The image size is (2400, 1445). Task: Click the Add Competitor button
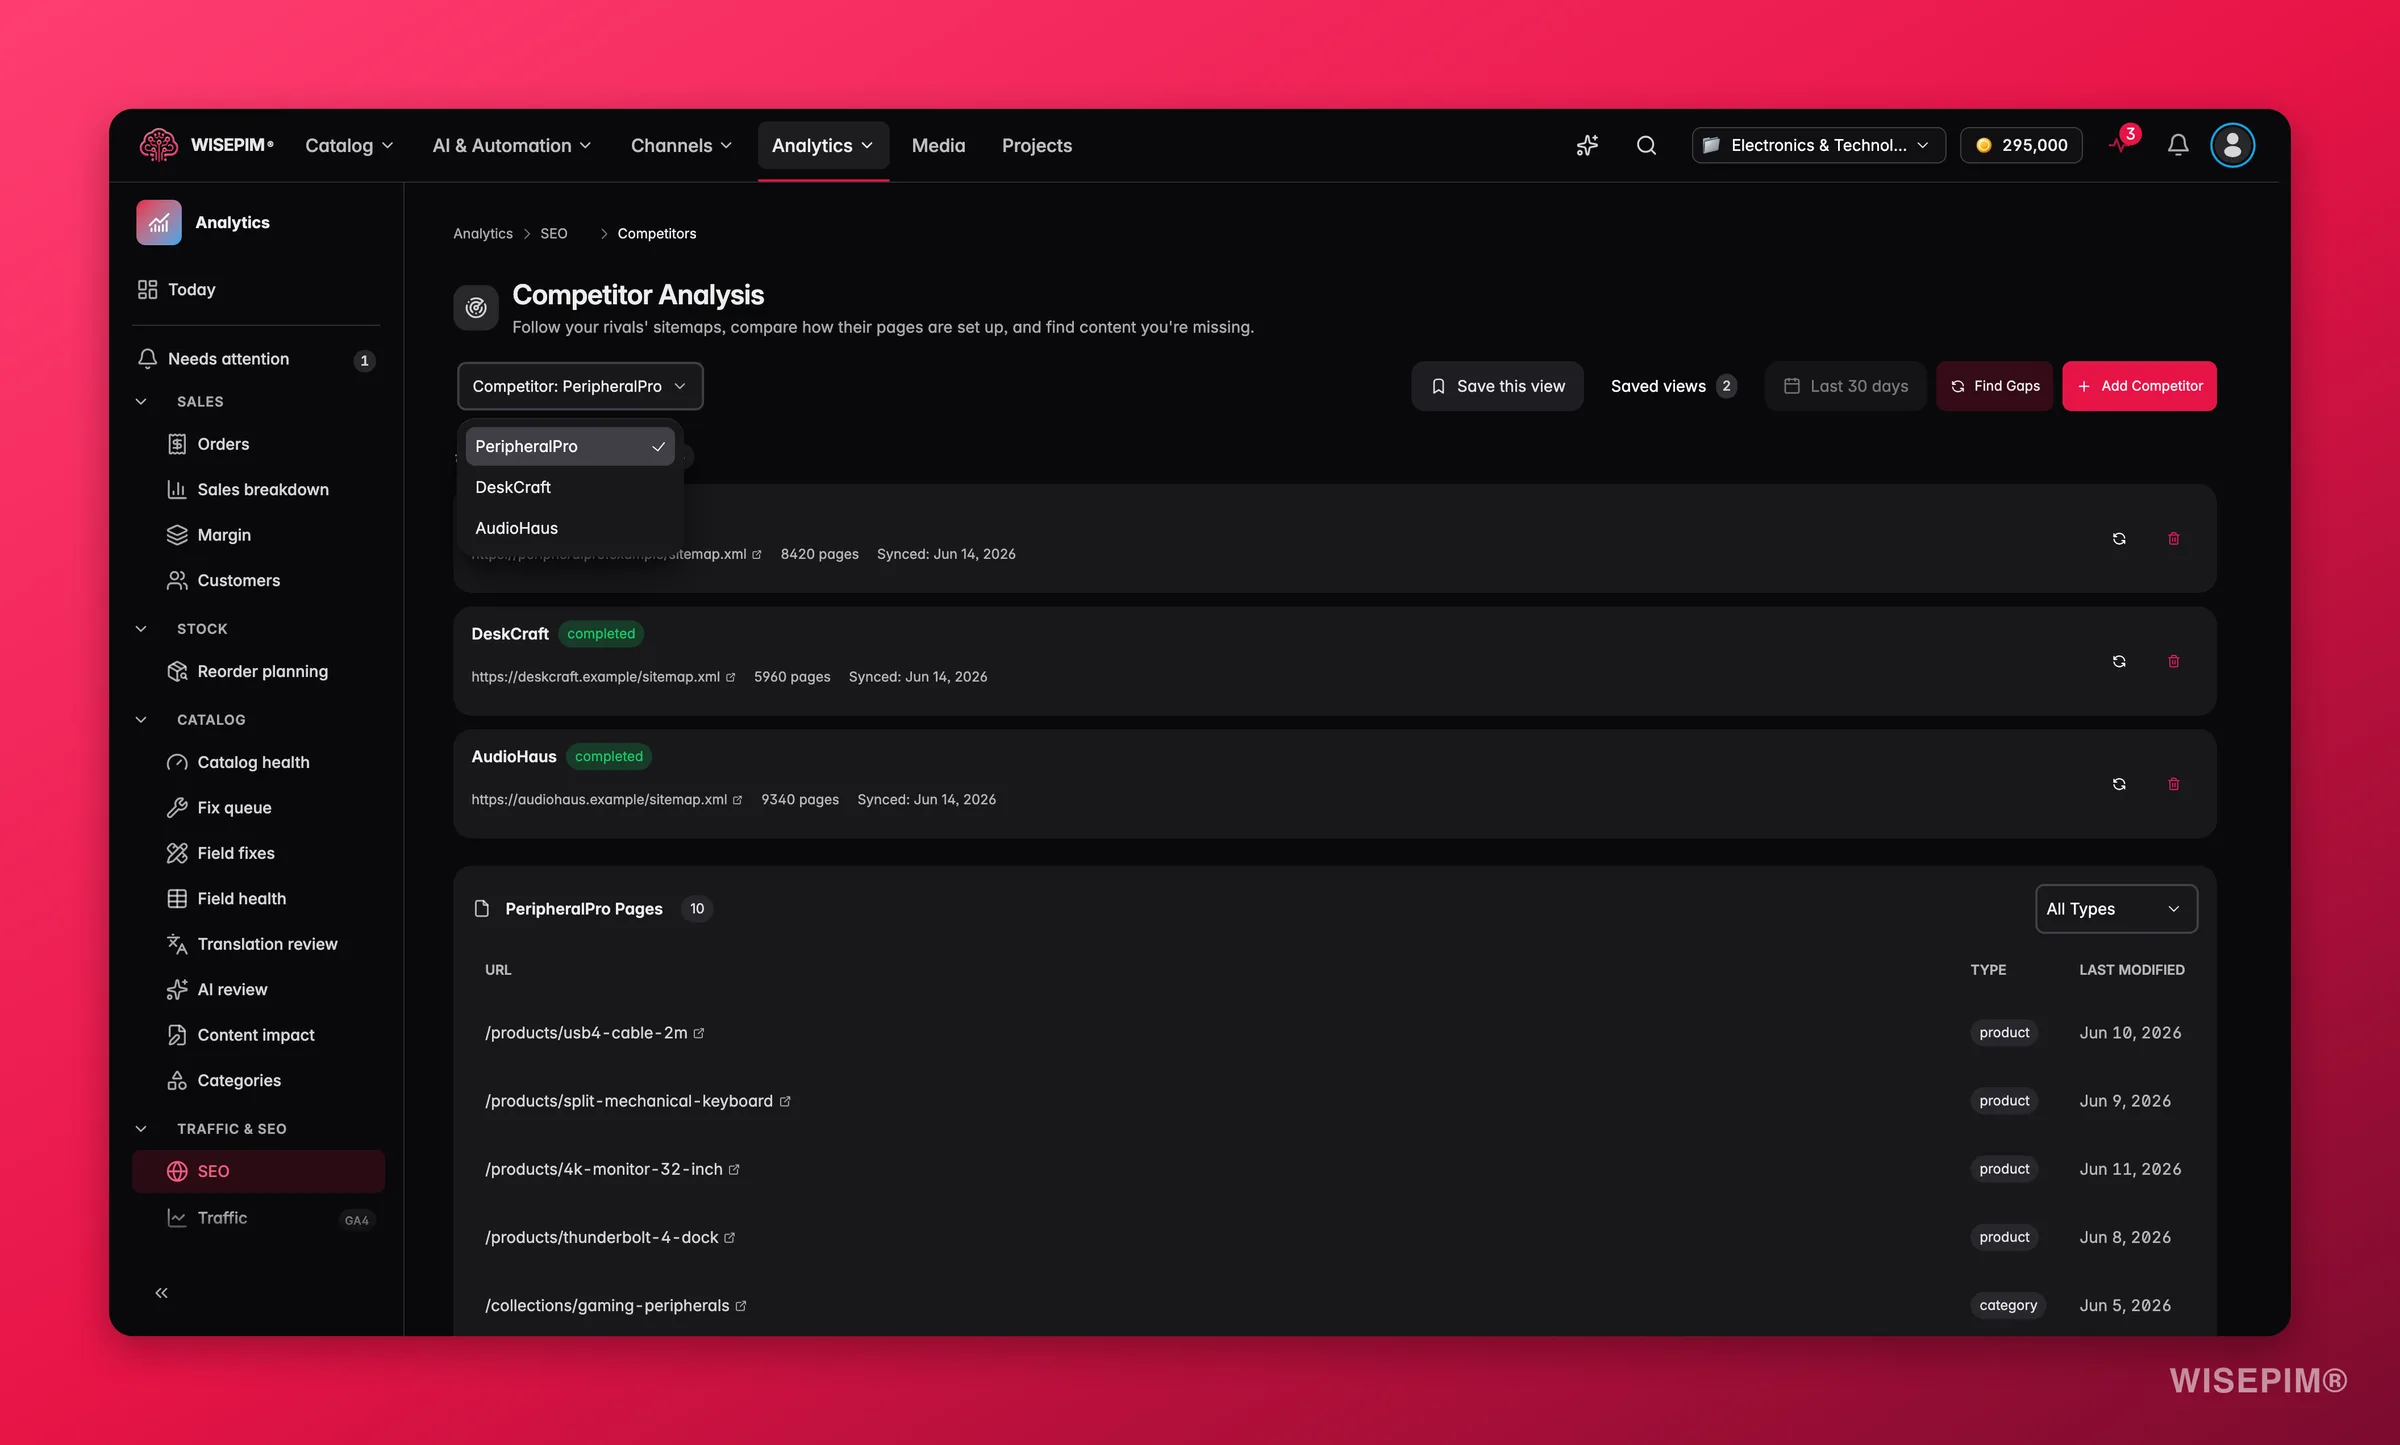(x=2139, y=386)
